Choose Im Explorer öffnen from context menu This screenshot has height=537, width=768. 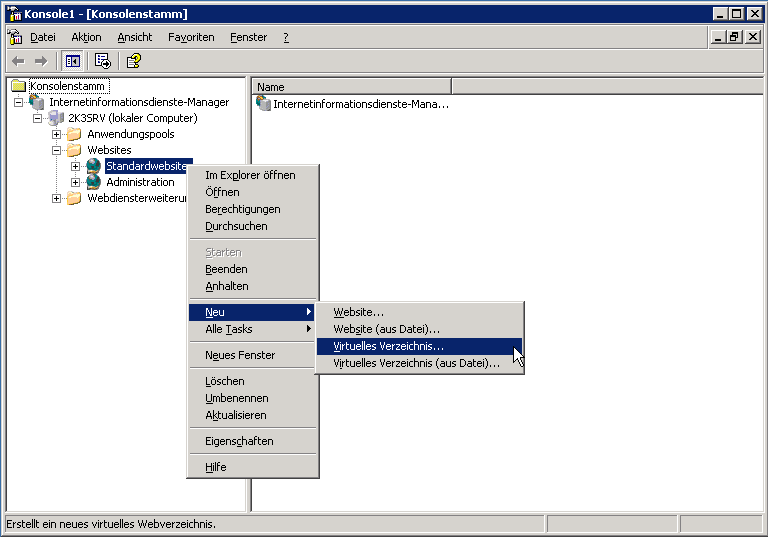[x=251, y=175]
